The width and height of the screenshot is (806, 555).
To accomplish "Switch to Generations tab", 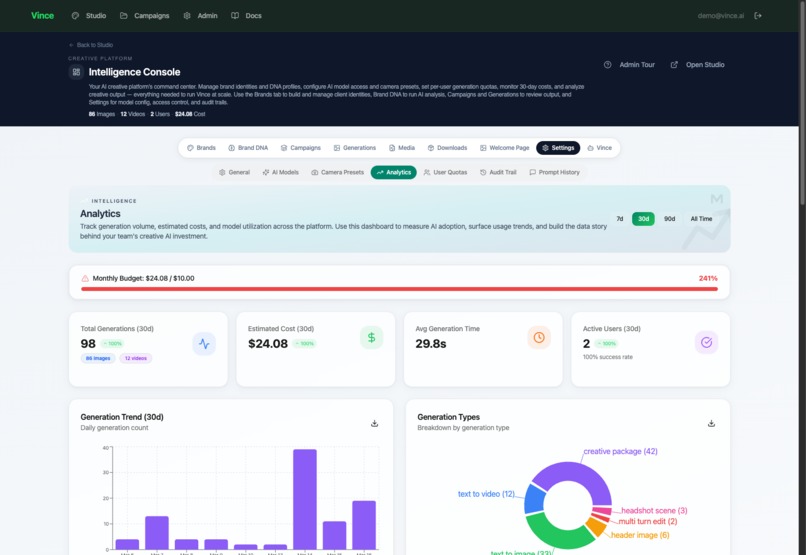I will (355, 148).
